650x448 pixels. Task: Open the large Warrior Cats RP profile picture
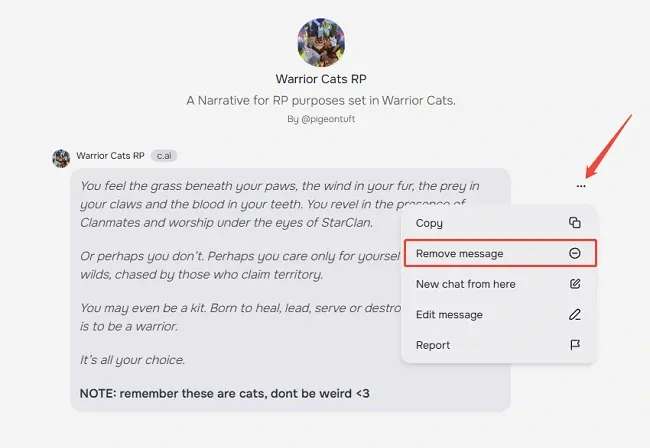point(322,41)
